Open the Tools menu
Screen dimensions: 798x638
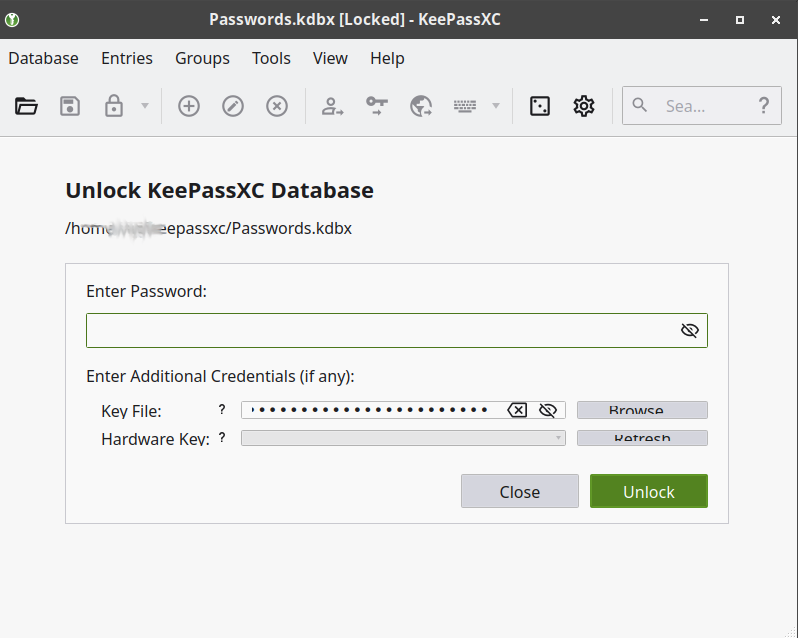point(271,59)
